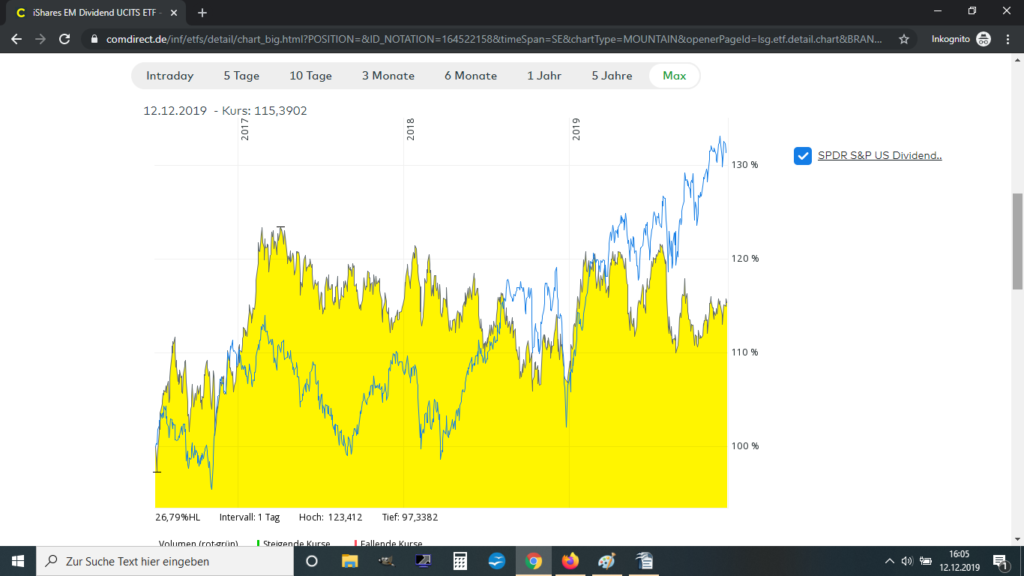Screen dimensions: 1024x576
Task: Select the 1 Jahr time span
Action: pos(544,76)
